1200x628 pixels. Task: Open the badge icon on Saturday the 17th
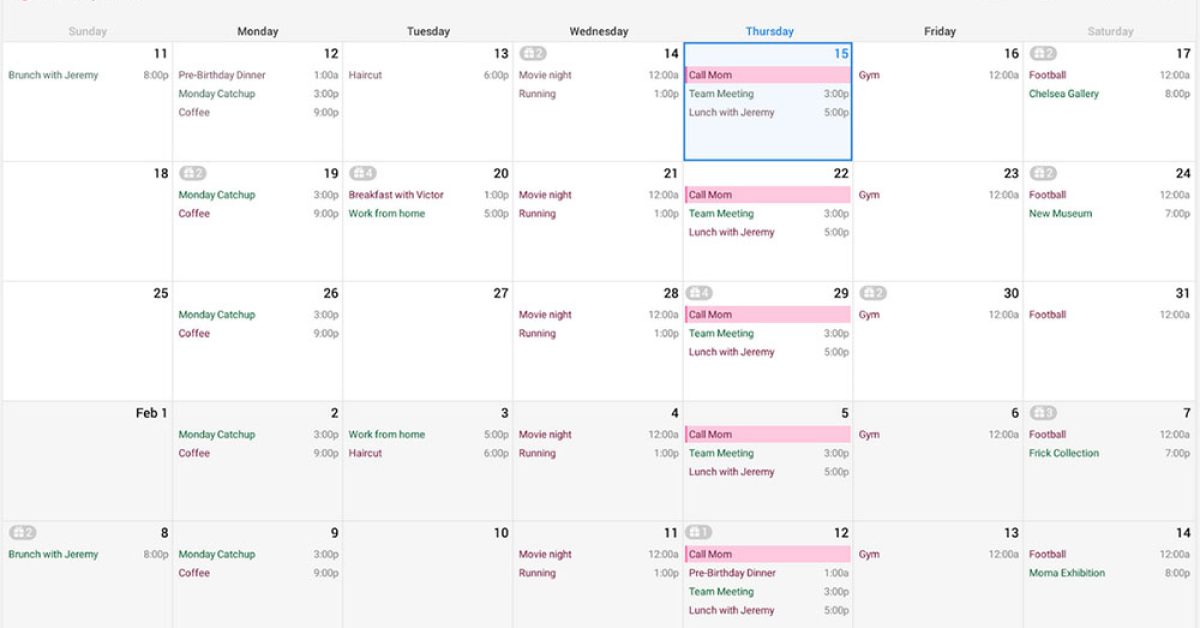point(1043,54)
